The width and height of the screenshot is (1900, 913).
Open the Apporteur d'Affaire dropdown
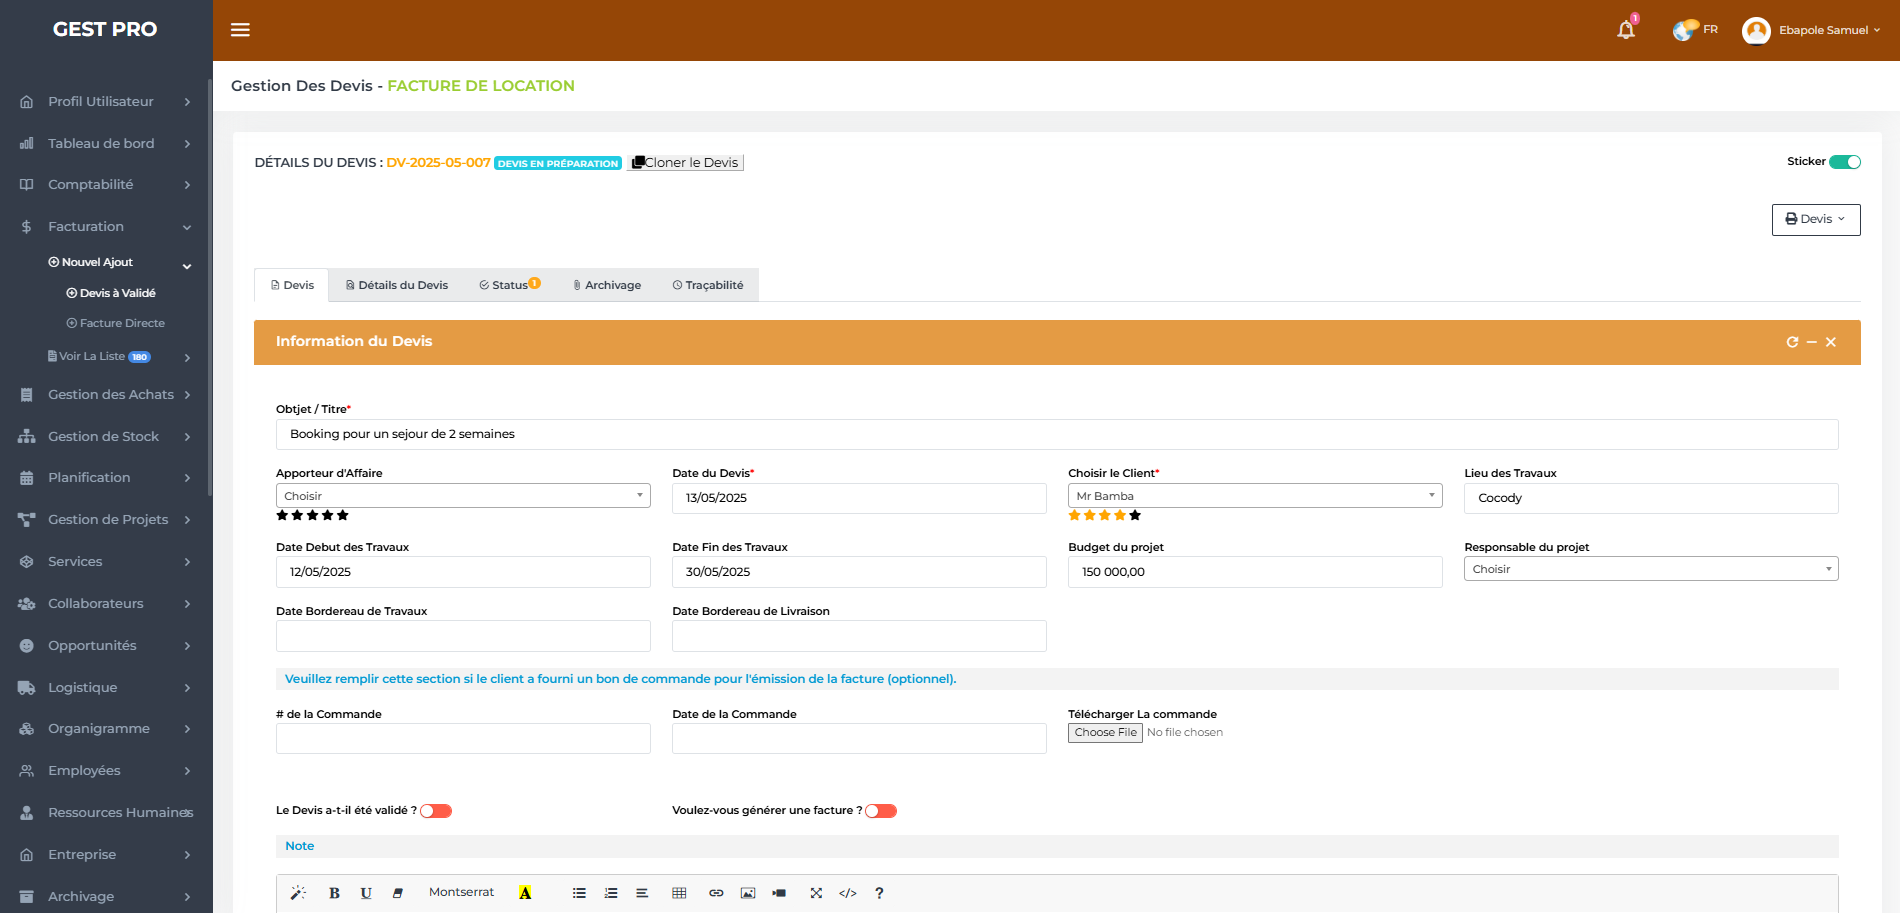click(463, 496)
